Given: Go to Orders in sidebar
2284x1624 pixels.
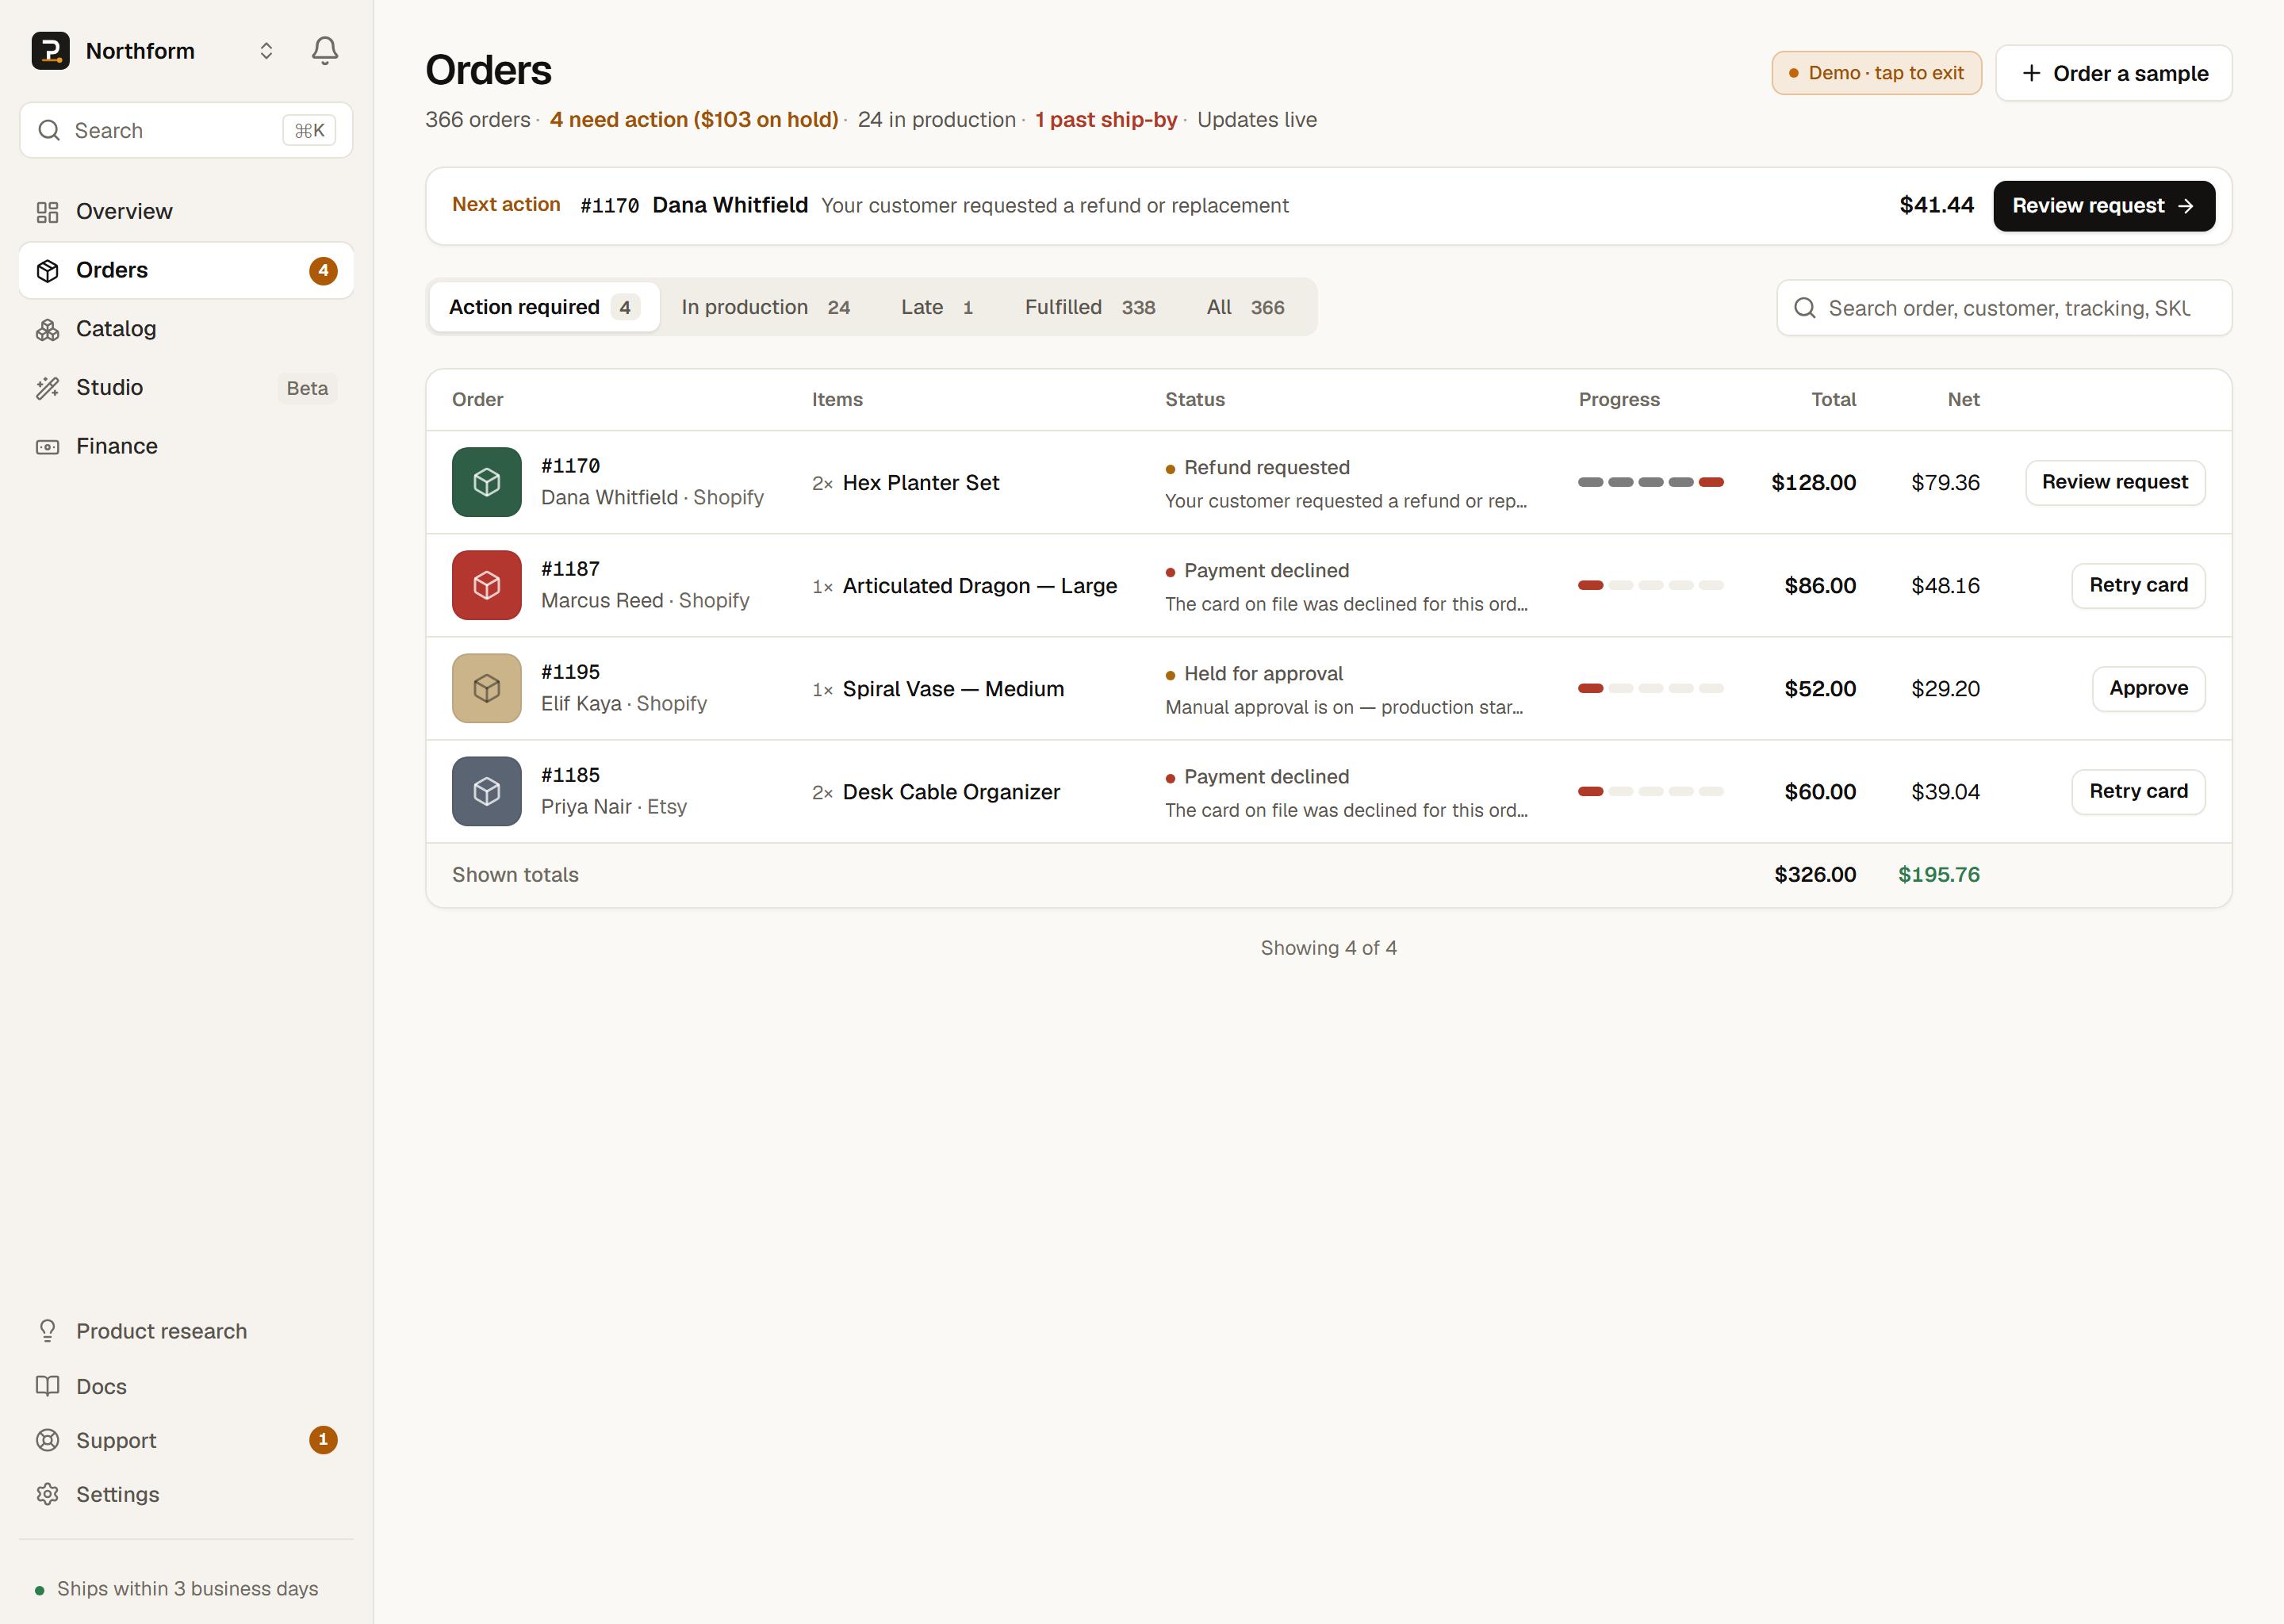Looking at the screenshot, I should coord(186,270).
